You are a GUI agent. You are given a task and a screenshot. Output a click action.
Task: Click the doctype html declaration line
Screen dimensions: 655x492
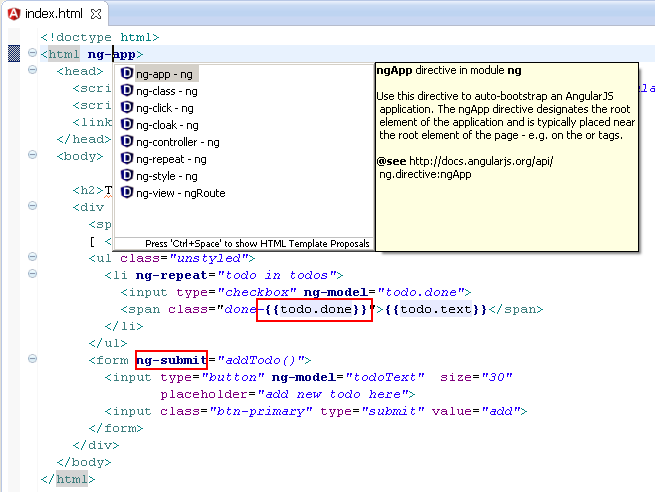[x=100, y=37]
